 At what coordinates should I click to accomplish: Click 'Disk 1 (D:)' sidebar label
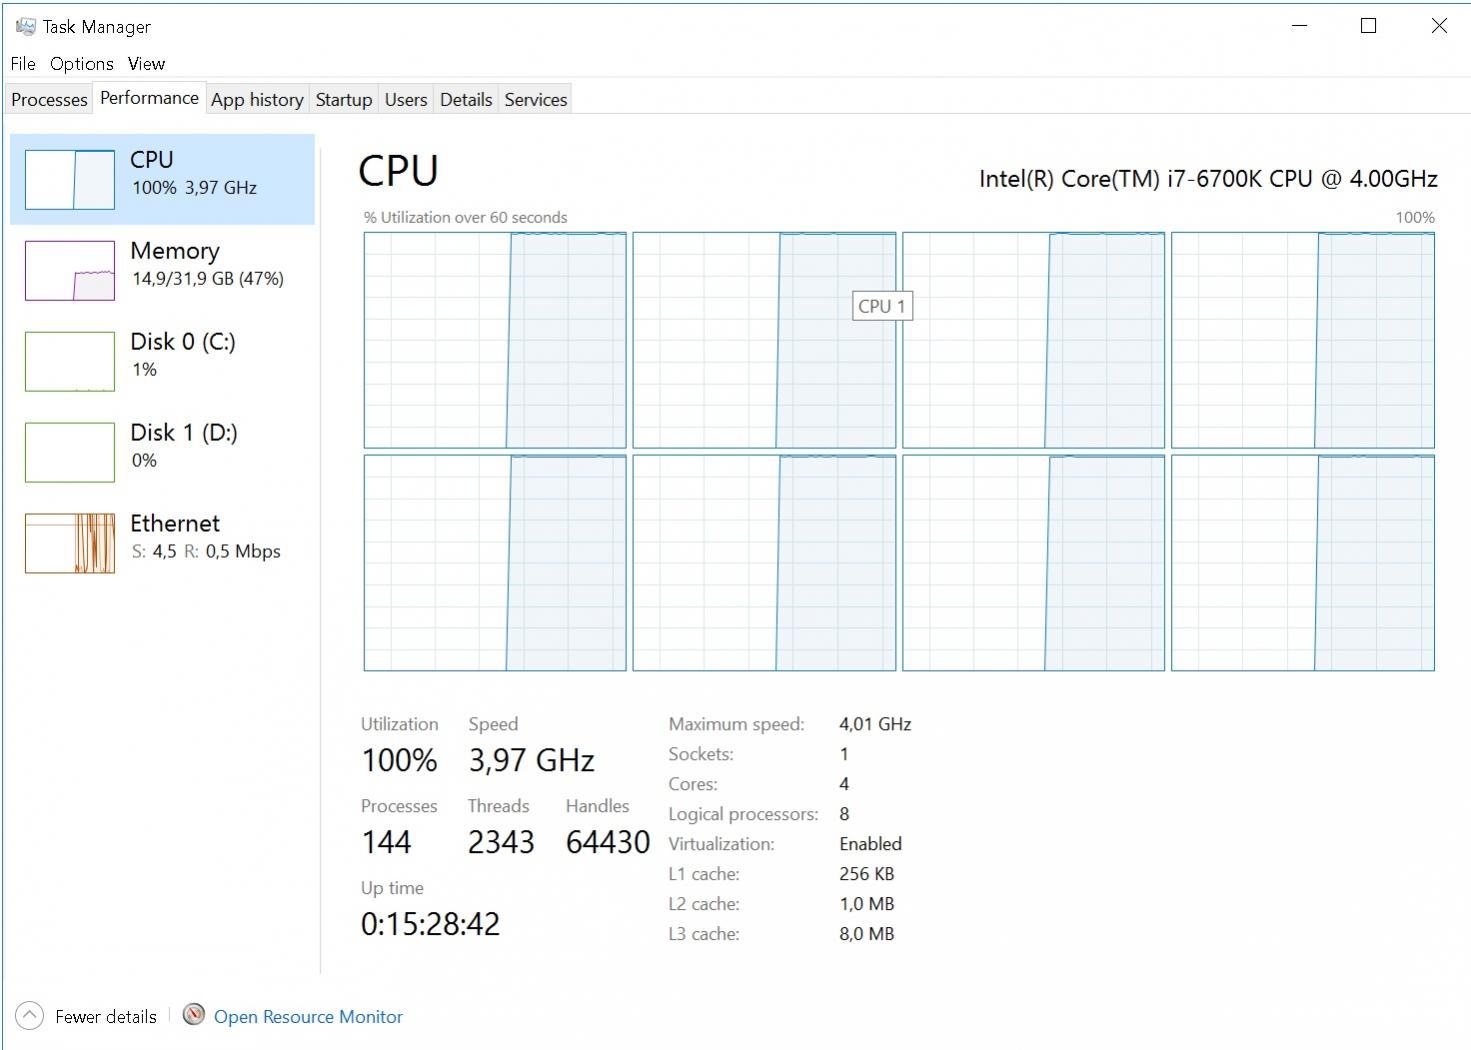[x=184, y=433]
